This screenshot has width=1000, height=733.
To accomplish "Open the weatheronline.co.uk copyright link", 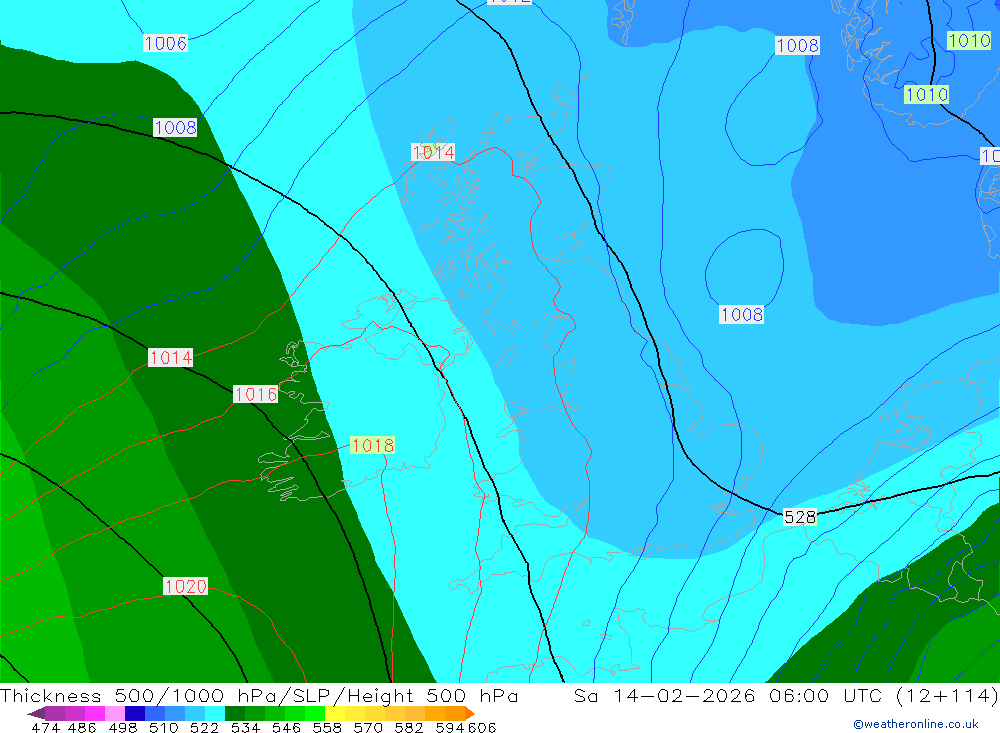I will 916,724.
